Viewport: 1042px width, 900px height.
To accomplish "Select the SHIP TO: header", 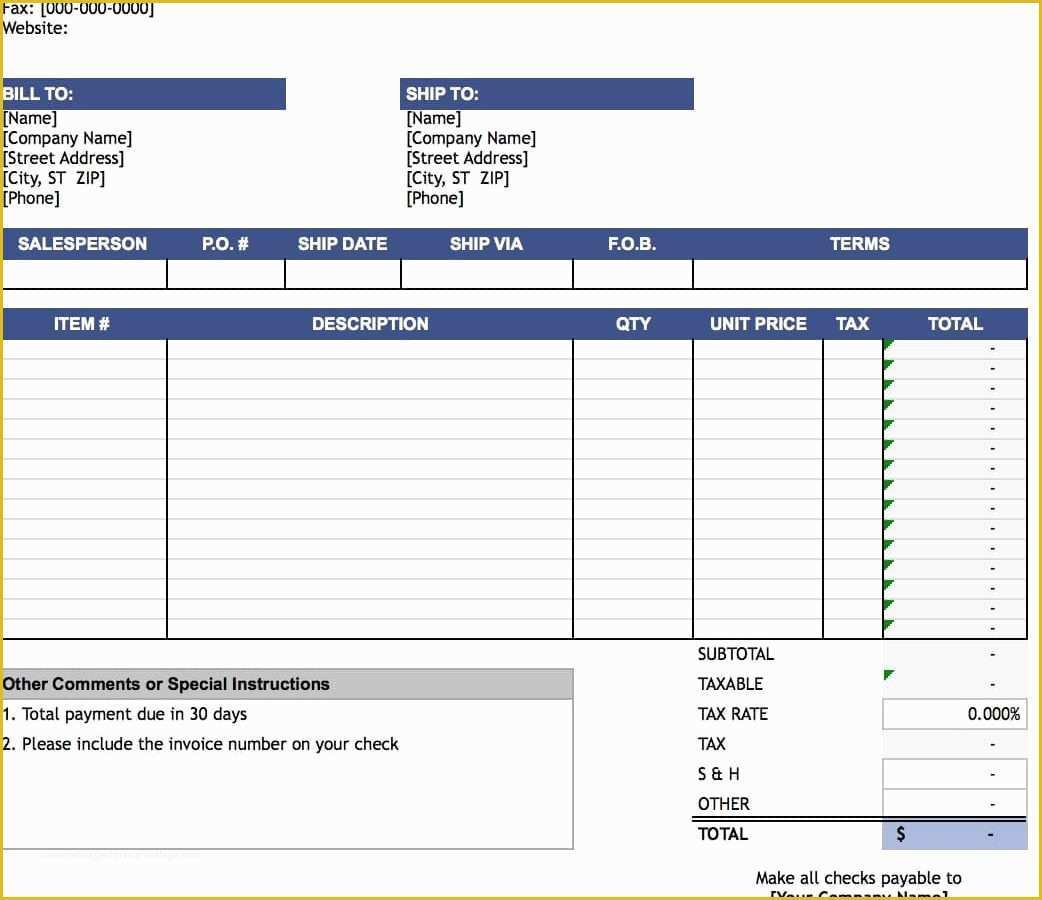I will click(546, 94).
